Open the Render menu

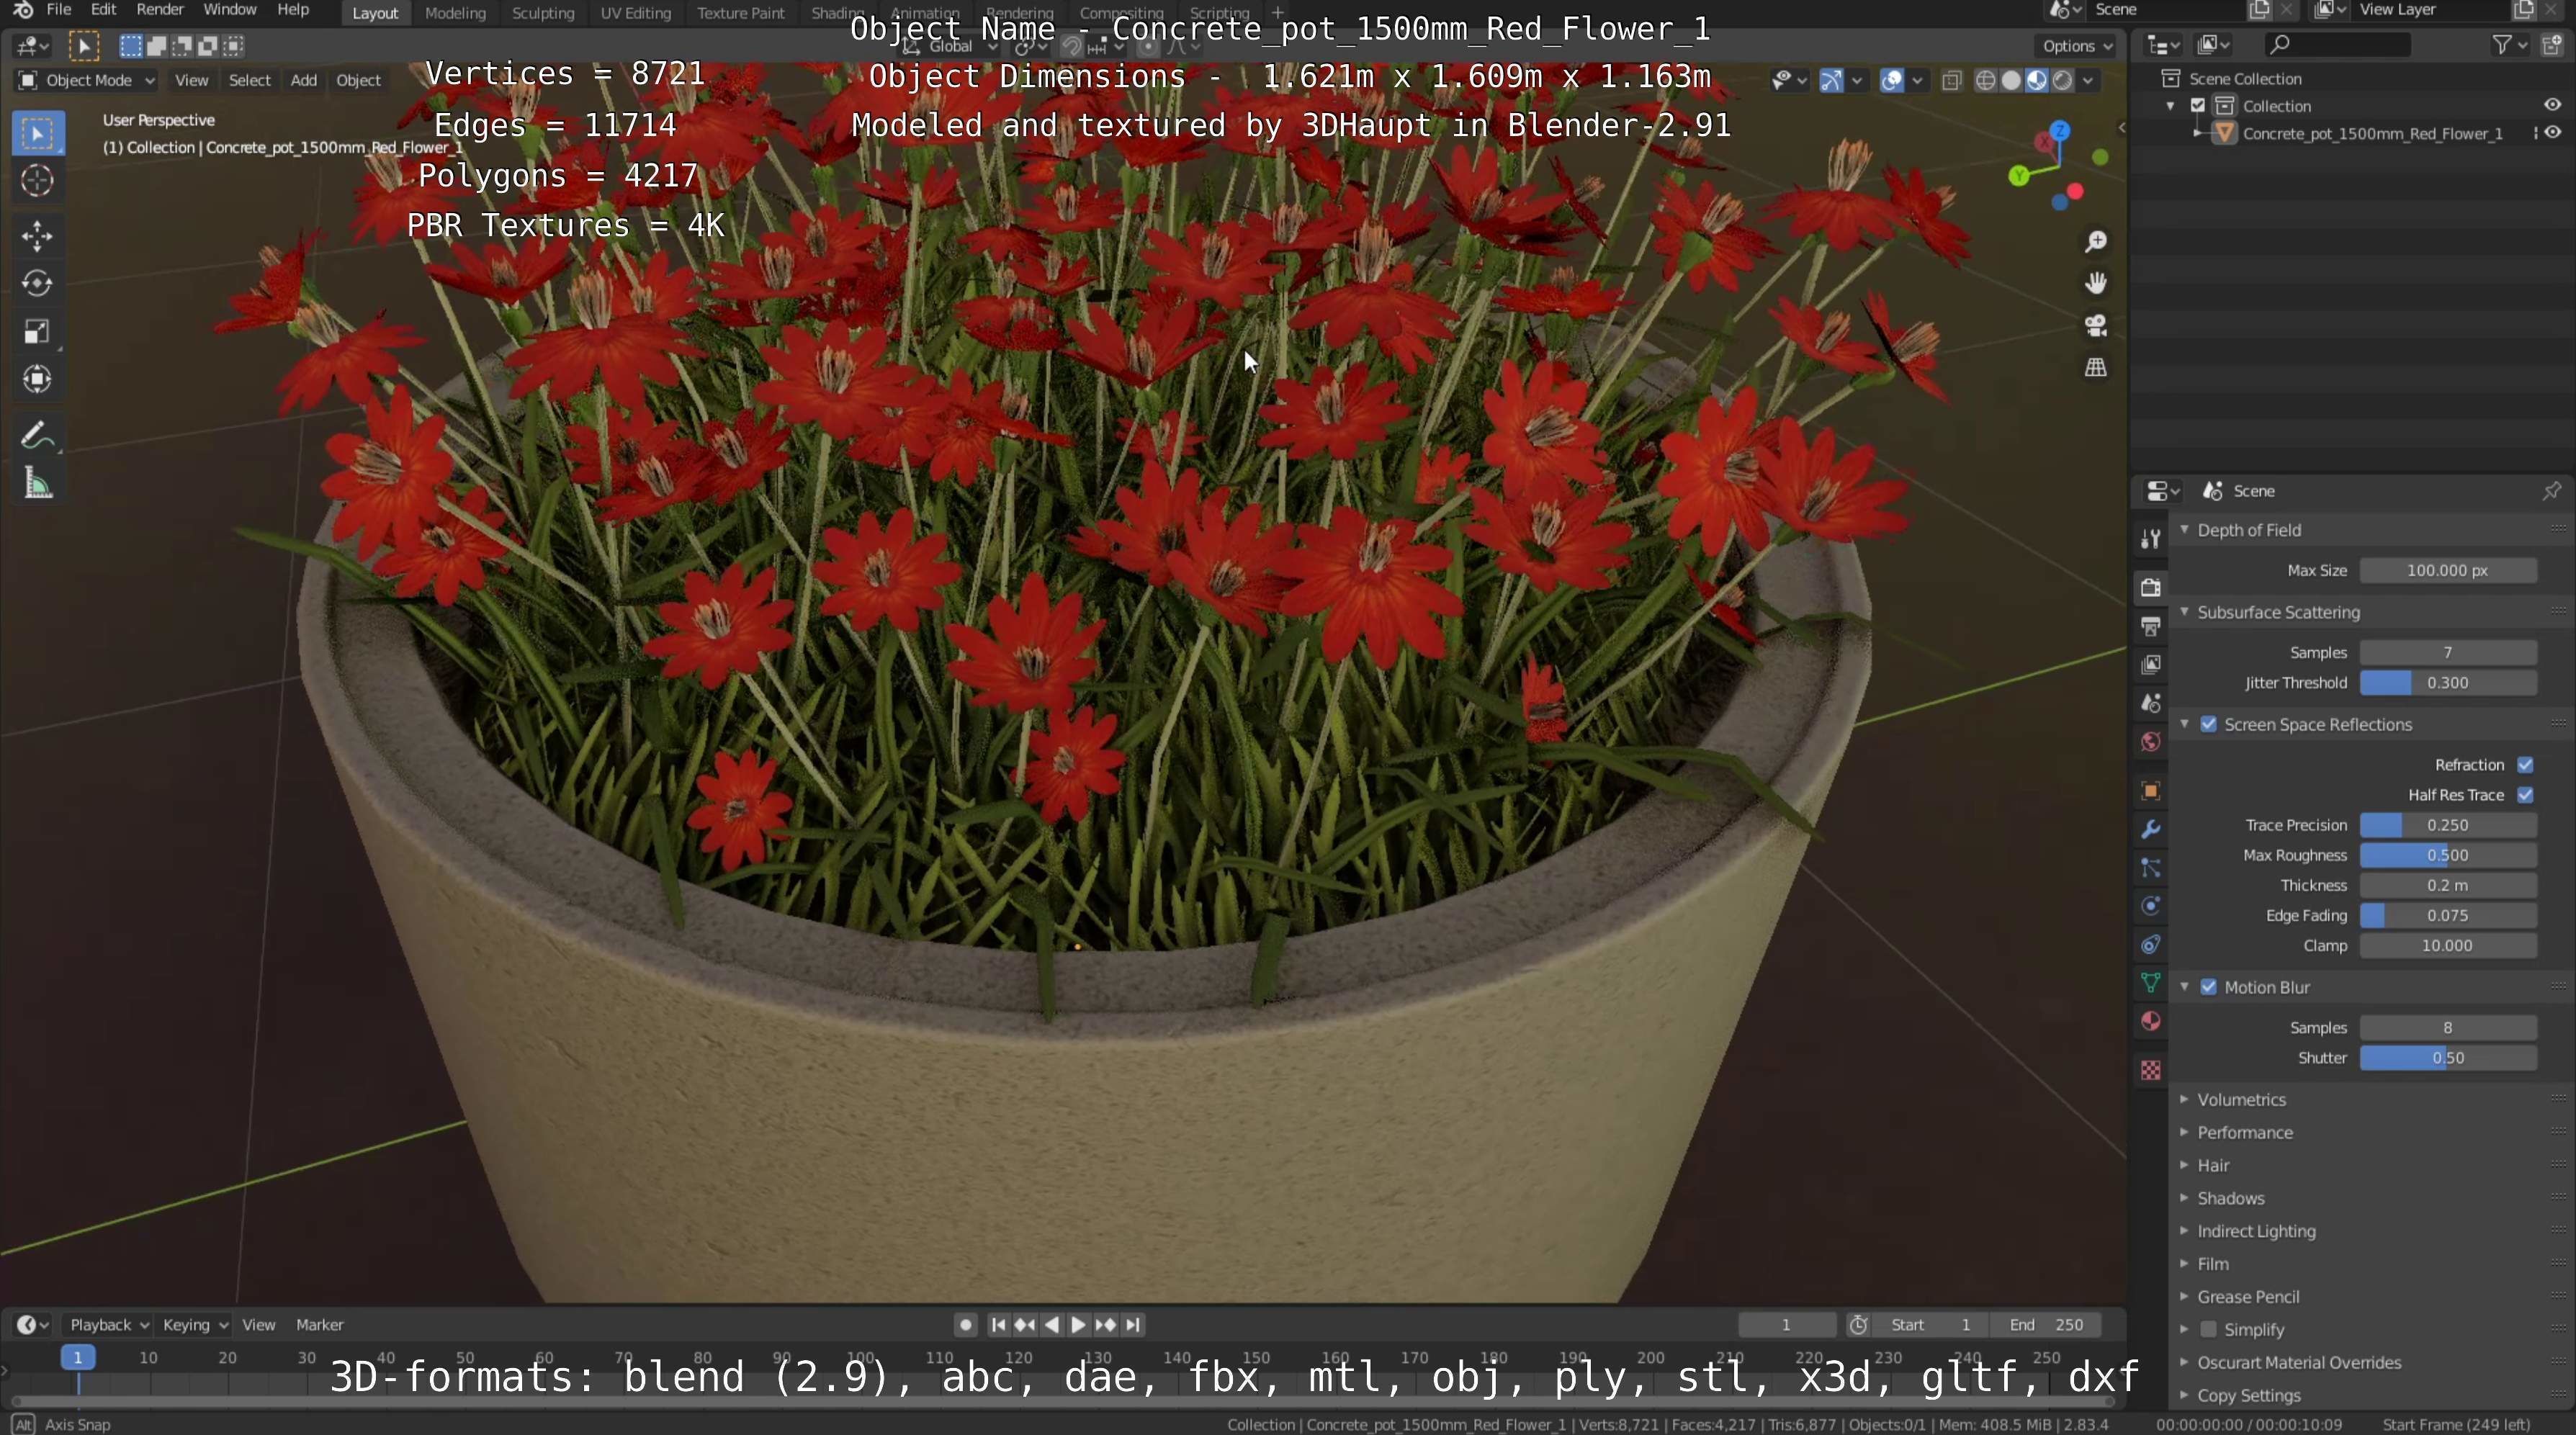coord(160,10)
